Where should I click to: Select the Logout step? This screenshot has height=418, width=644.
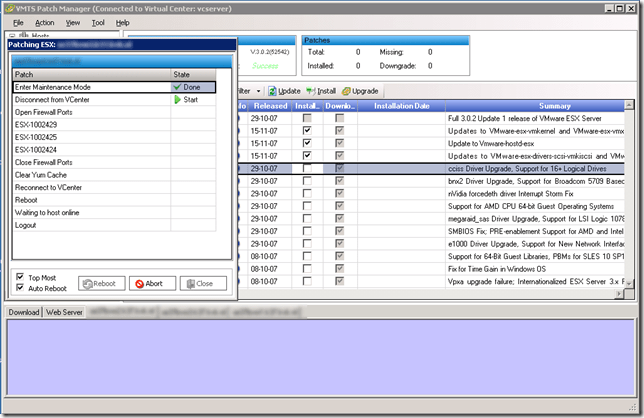114,225
